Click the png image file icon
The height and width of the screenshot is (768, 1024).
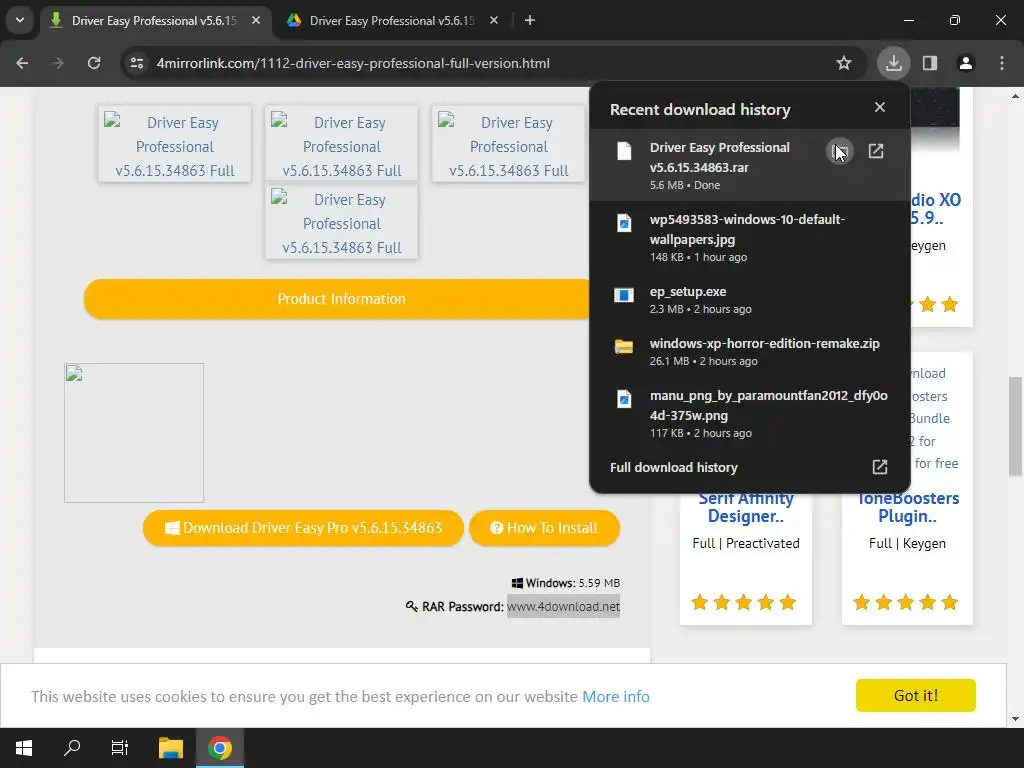pos(624,398)
